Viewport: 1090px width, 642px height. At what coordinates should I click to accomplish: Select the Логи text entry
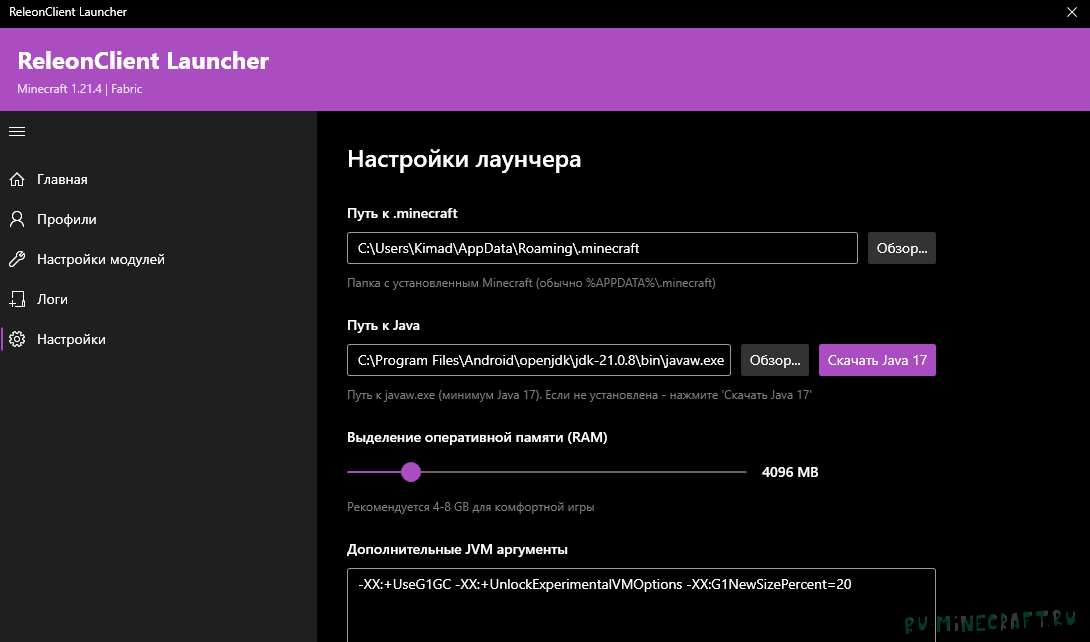pos(52,299)
